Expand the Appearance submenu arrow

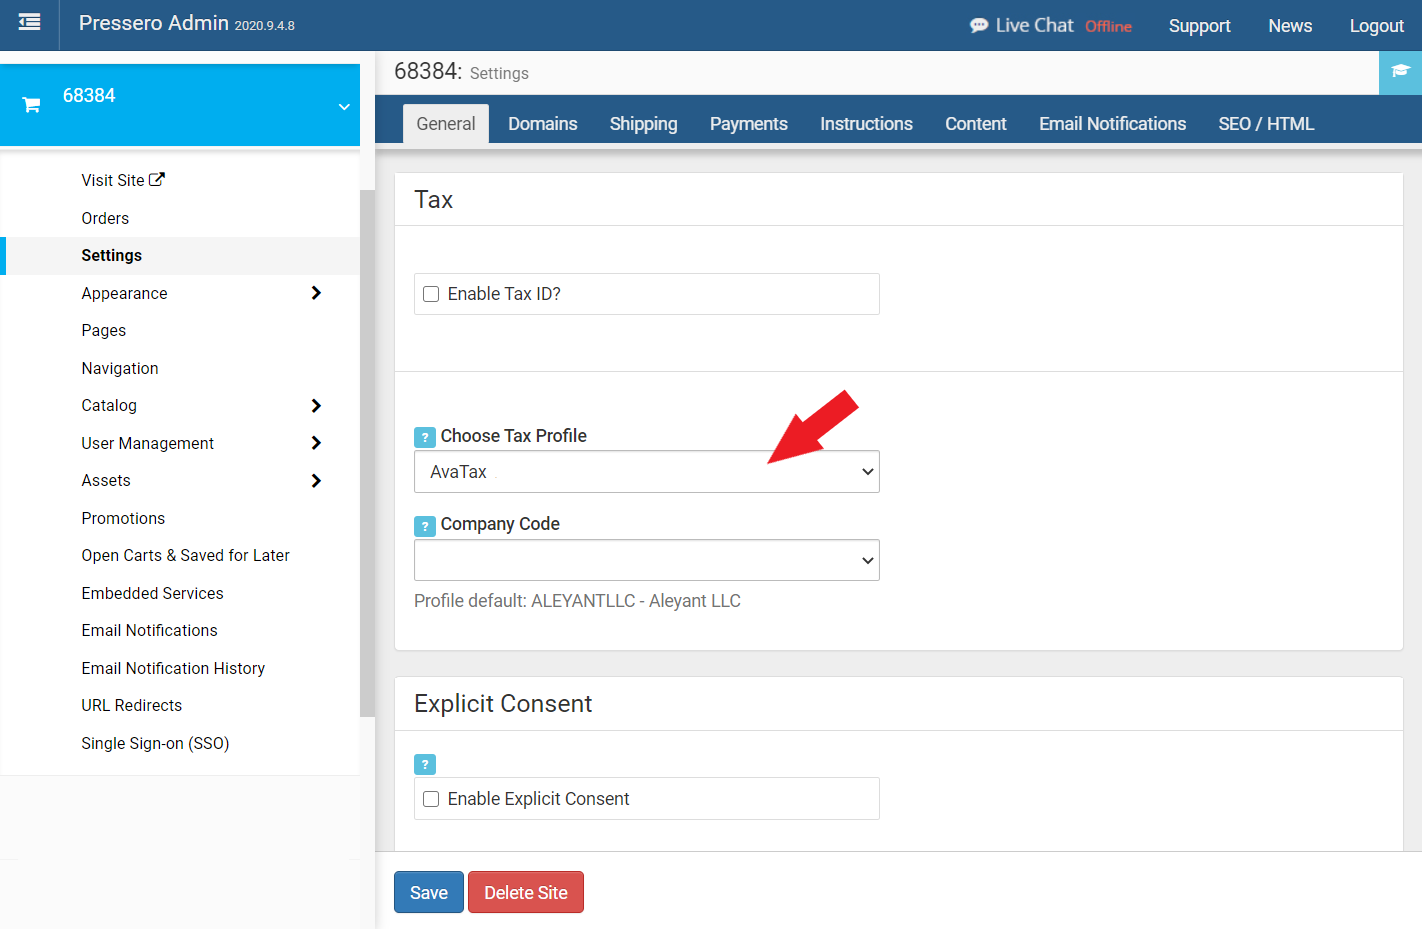pos(316,293)
